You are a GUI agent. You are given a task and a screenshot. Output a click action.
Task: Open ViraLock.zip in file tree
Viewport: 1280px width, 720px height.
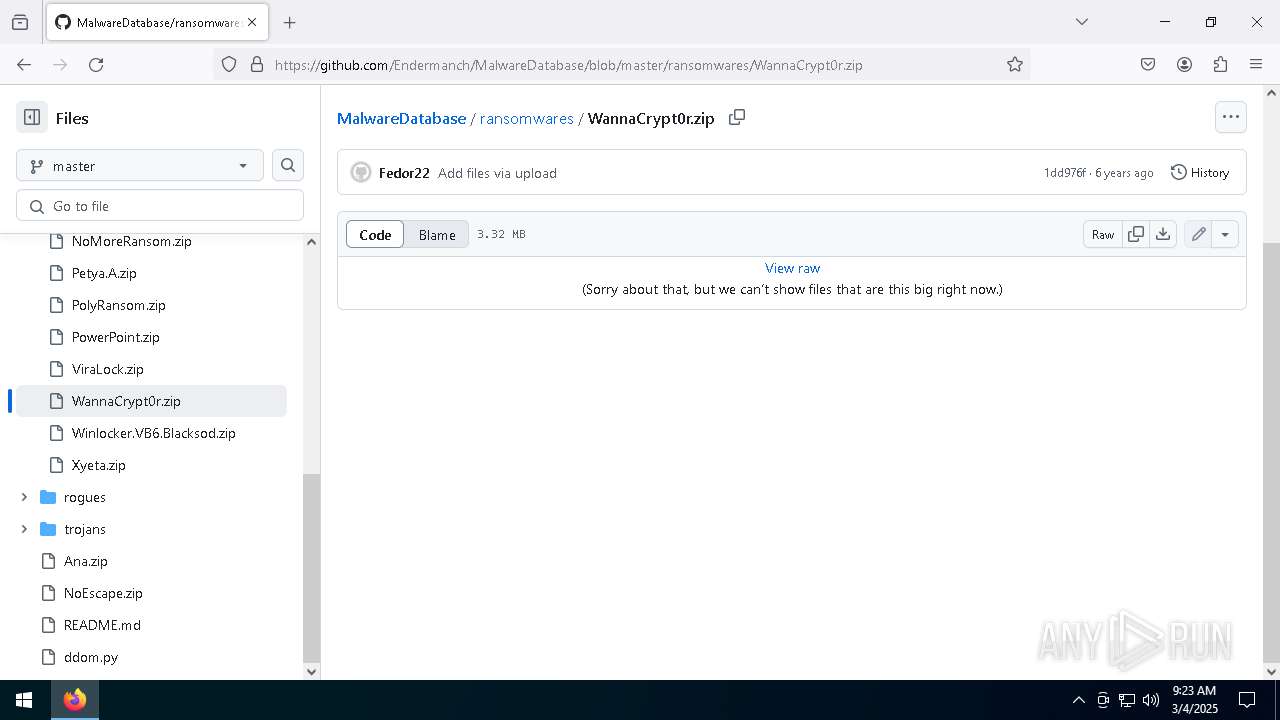point(107,369)
